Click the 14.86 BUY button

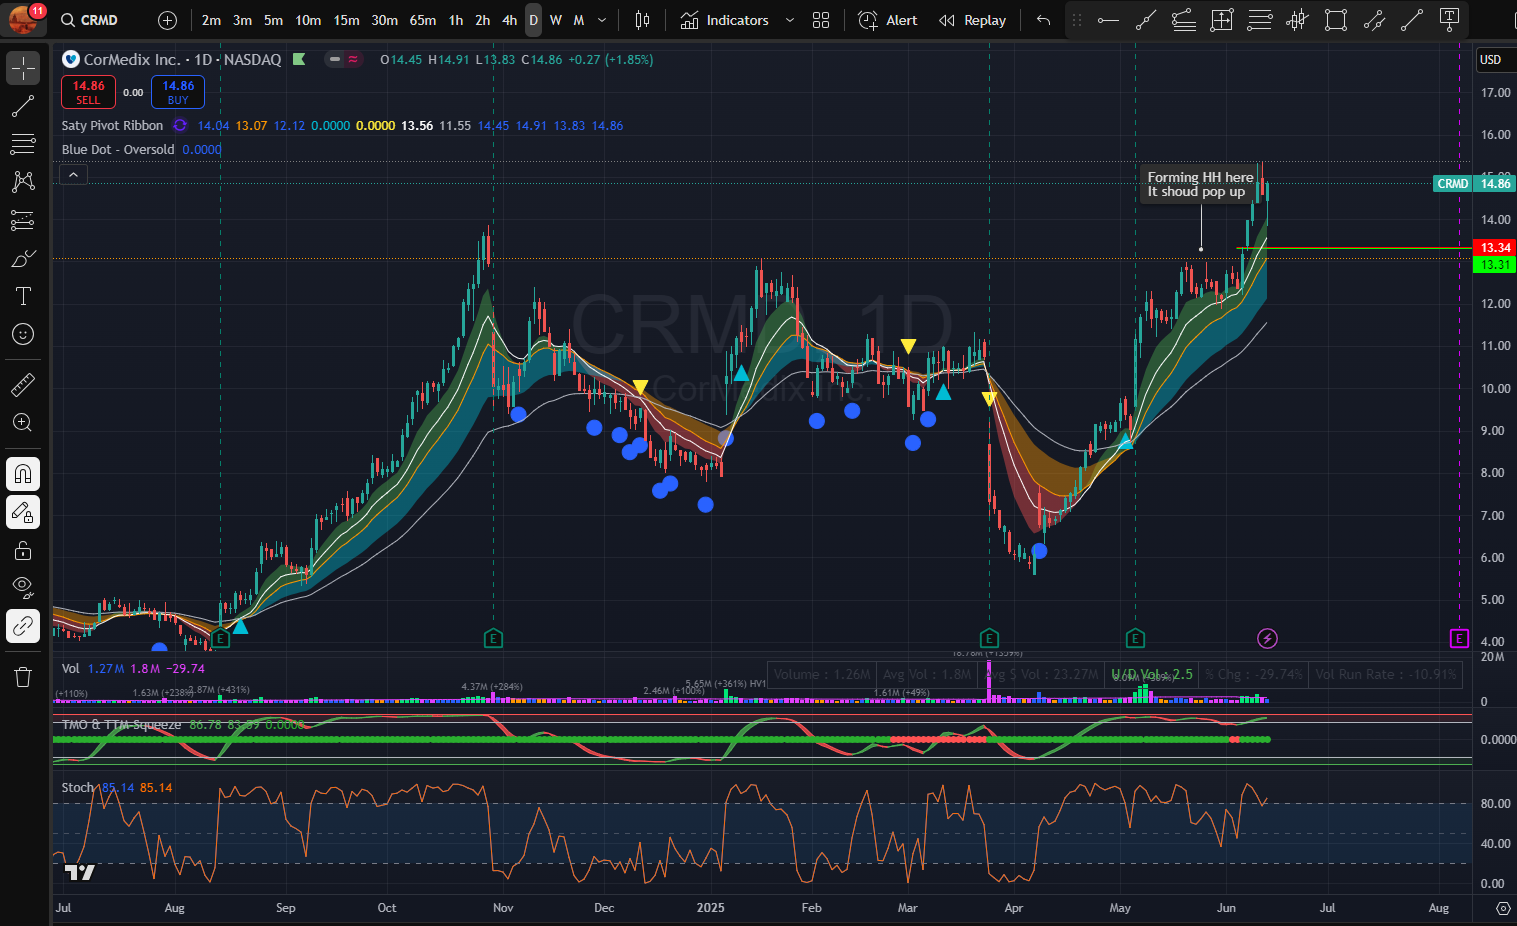click(x=178, y=92)
